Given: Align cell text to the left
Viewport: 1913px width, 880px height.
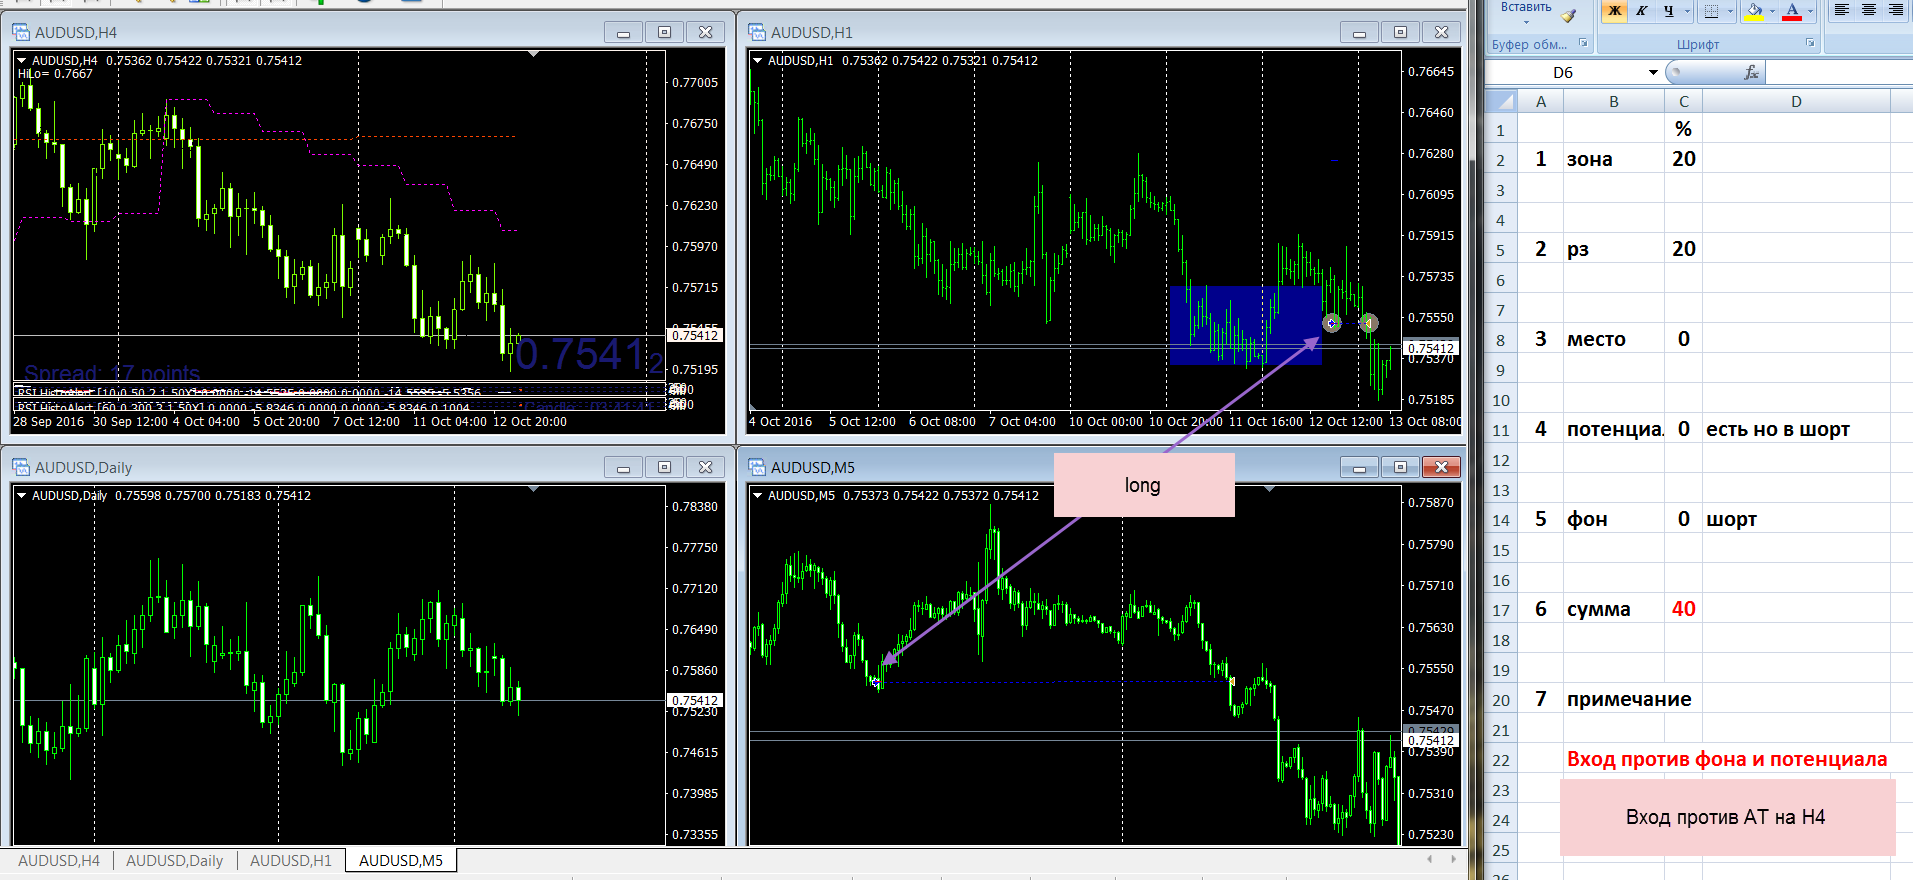Looking at the screenshot, I should click(x=1841, y=11).
